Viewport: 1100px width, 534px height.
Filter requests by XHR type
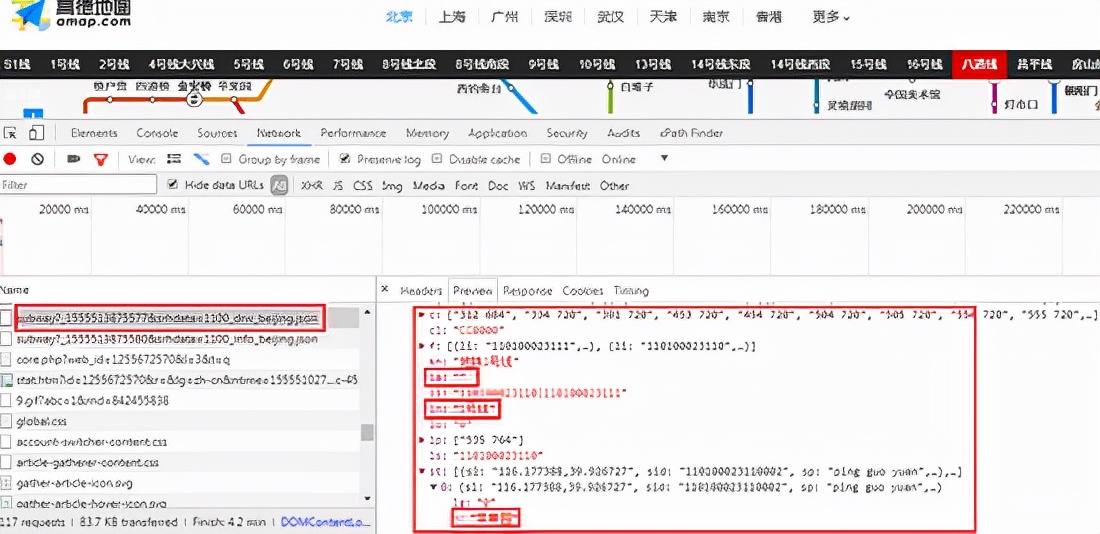pyautogui.click(x=311, y=185)
